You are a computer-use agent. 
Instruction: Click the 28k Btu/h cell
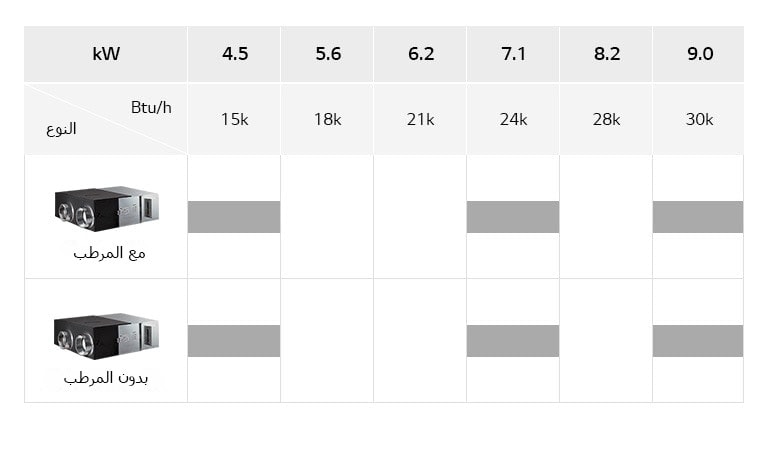tap(606, 119)
